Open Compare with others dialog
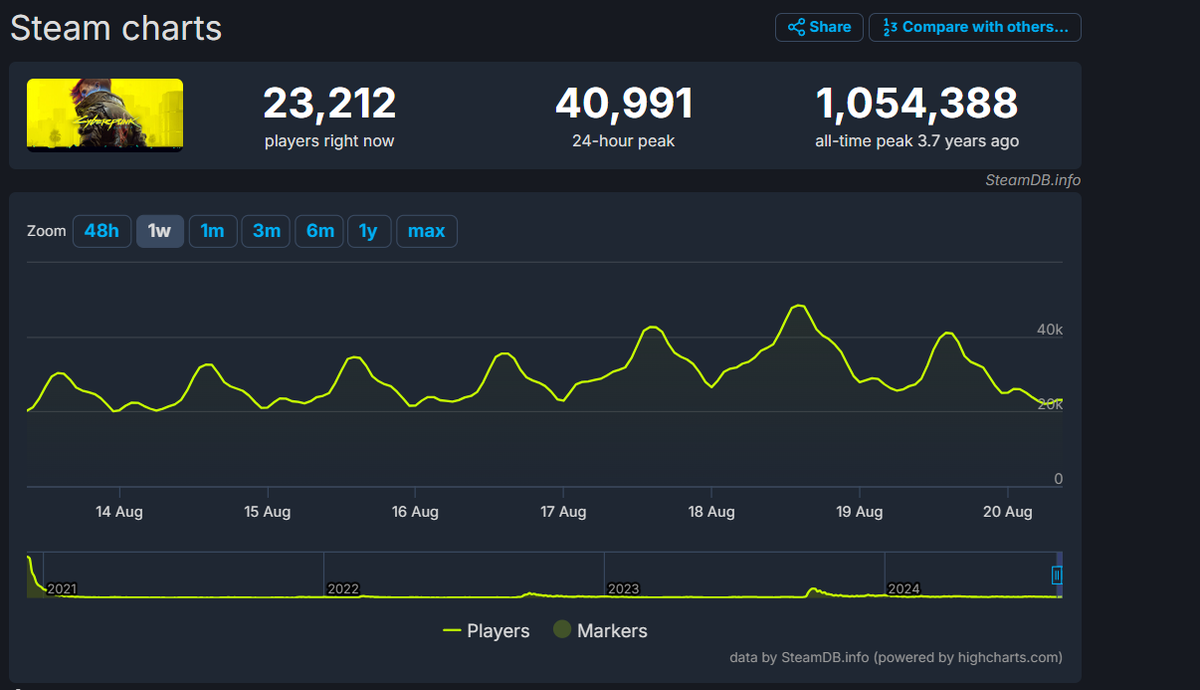 coord(975,27)
